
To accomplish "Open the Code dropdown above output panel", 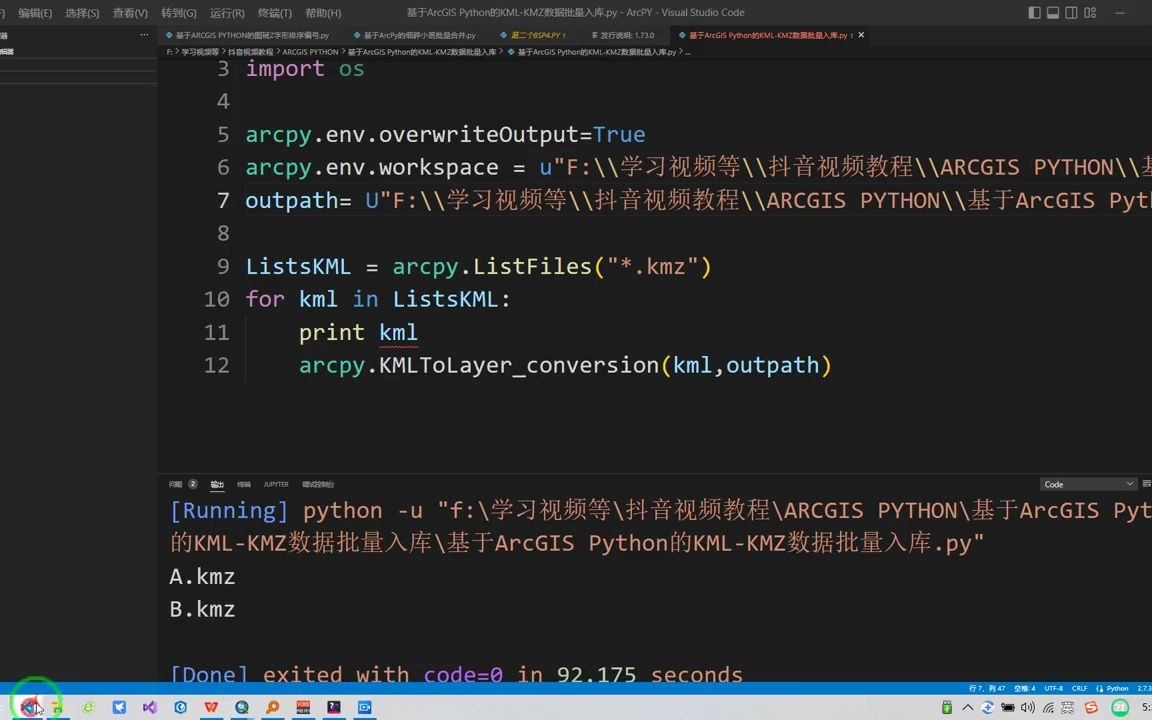I will click(x=1085, y=484).
